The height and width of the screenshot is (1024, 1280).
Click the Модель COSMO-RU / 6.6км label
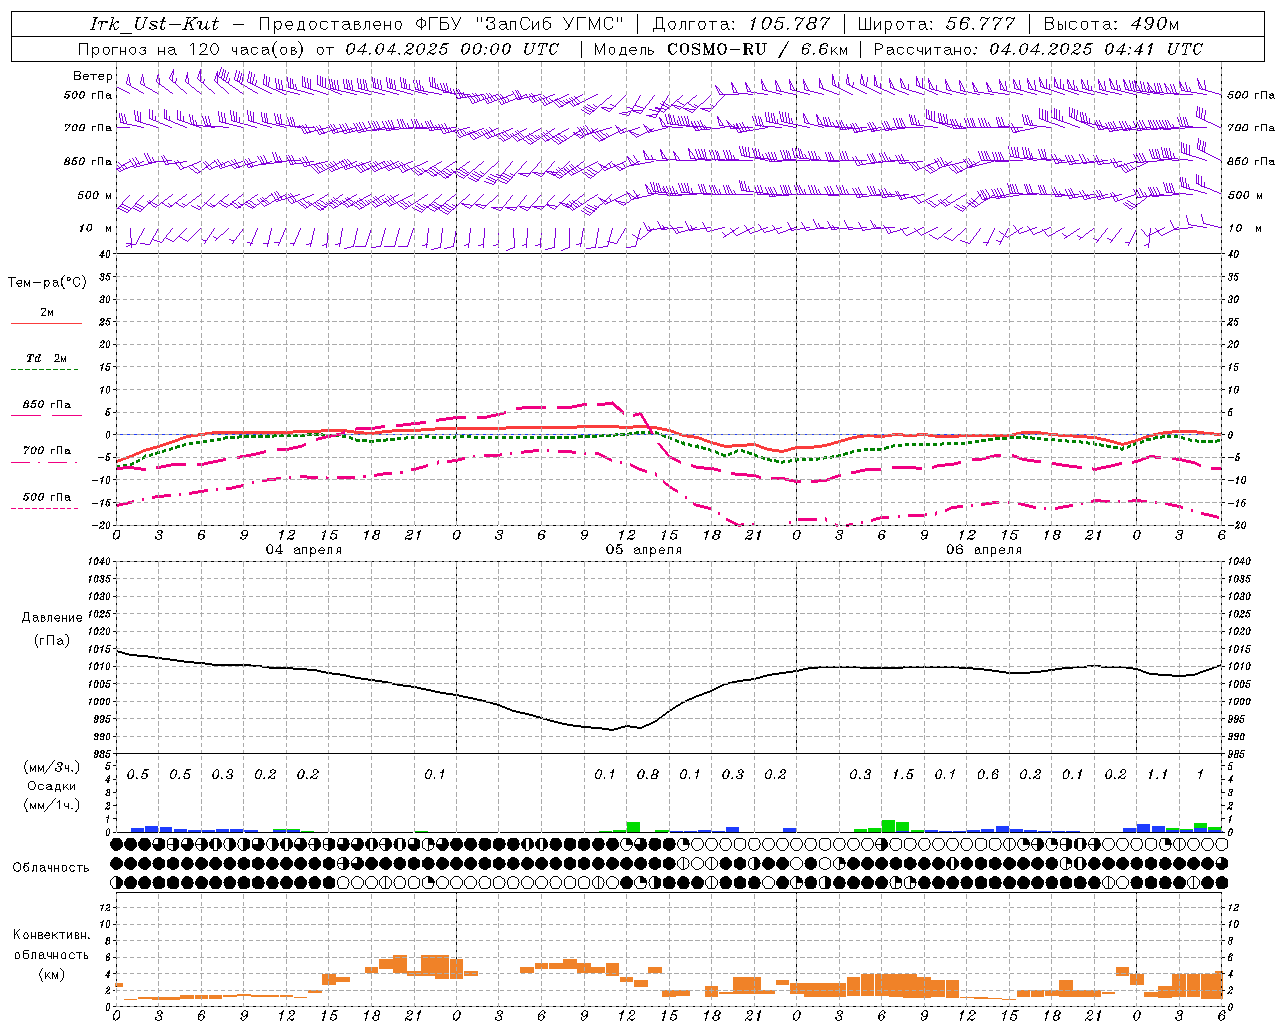721,49
